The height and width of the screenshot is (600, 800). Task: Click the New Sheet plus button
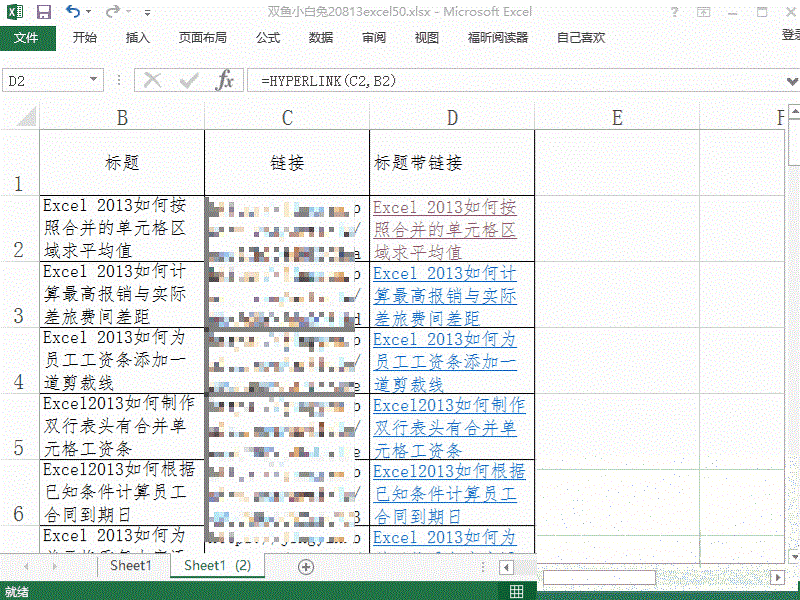tap(306, 566)
